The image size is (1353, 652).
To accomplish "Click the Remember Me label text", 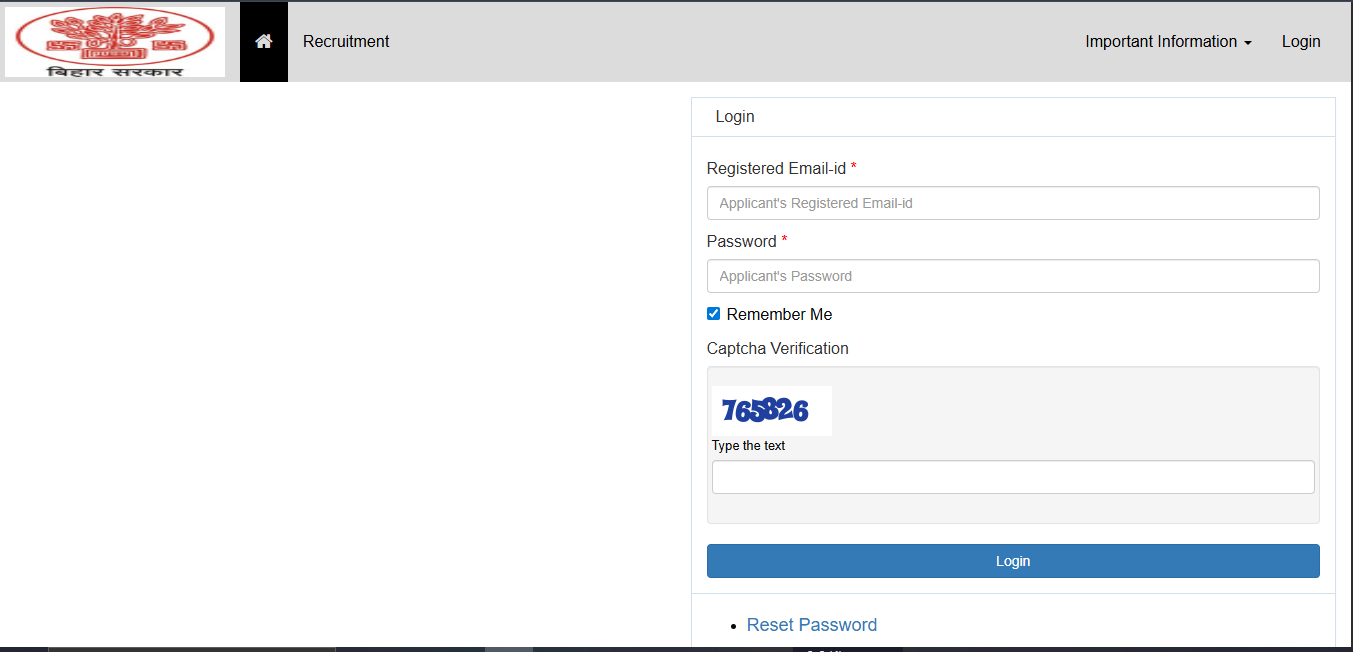I will tap(779, 314).
